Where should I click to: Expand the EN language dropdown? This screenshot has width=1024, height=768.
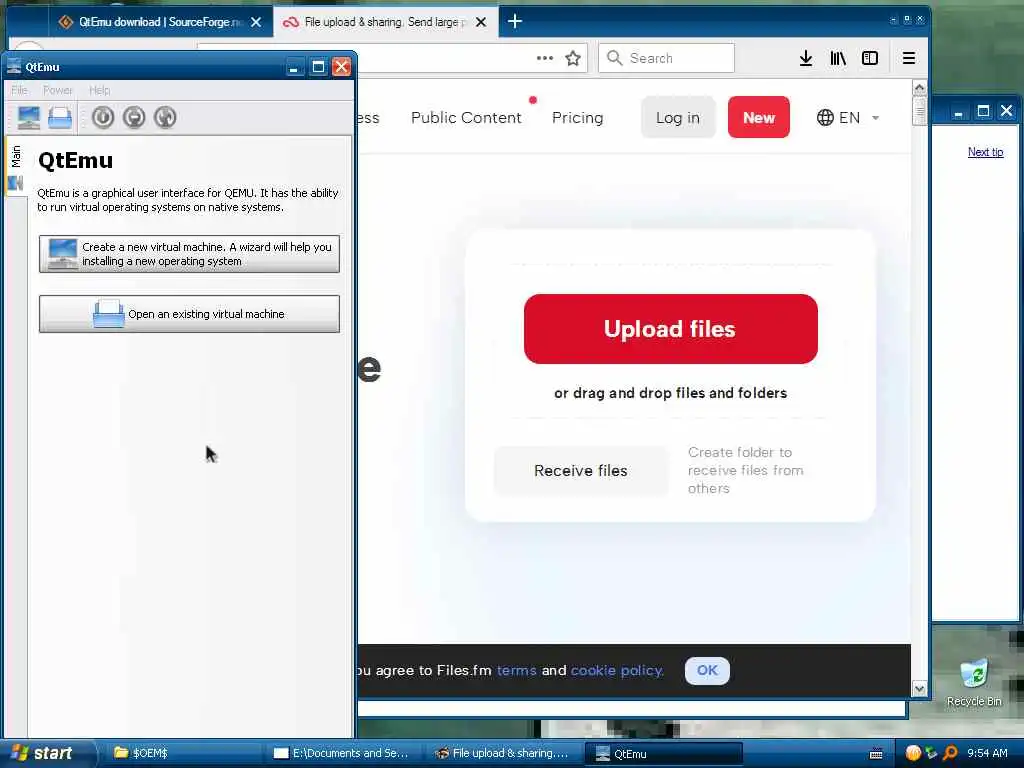tap(848, 118)
